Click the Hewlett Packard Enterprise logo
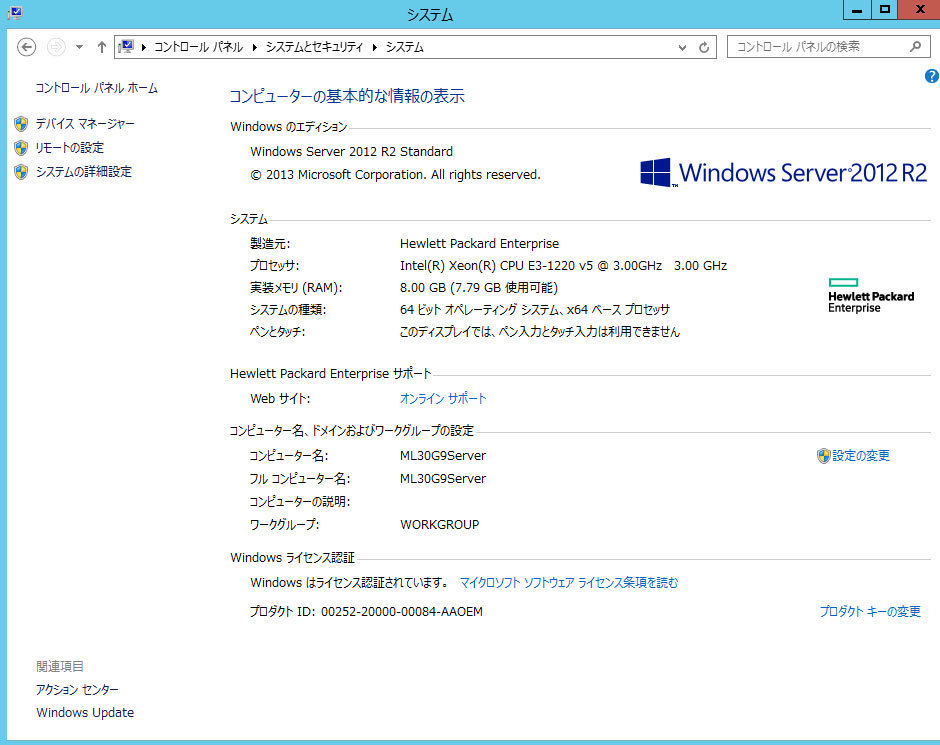The image size is (940, 745). click(871, 295)
